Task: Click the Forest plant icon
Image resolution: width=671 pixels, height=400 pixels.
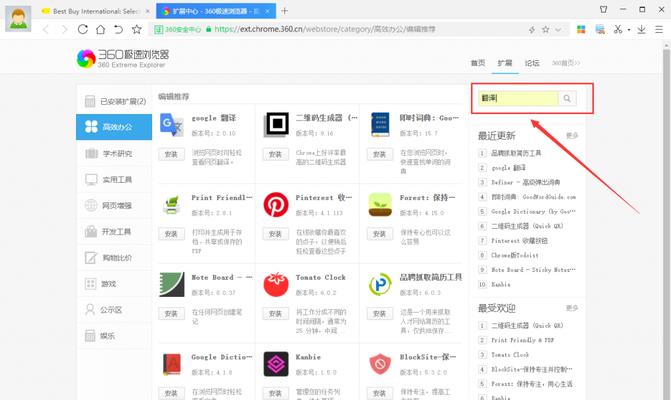Action: (380, 204)
